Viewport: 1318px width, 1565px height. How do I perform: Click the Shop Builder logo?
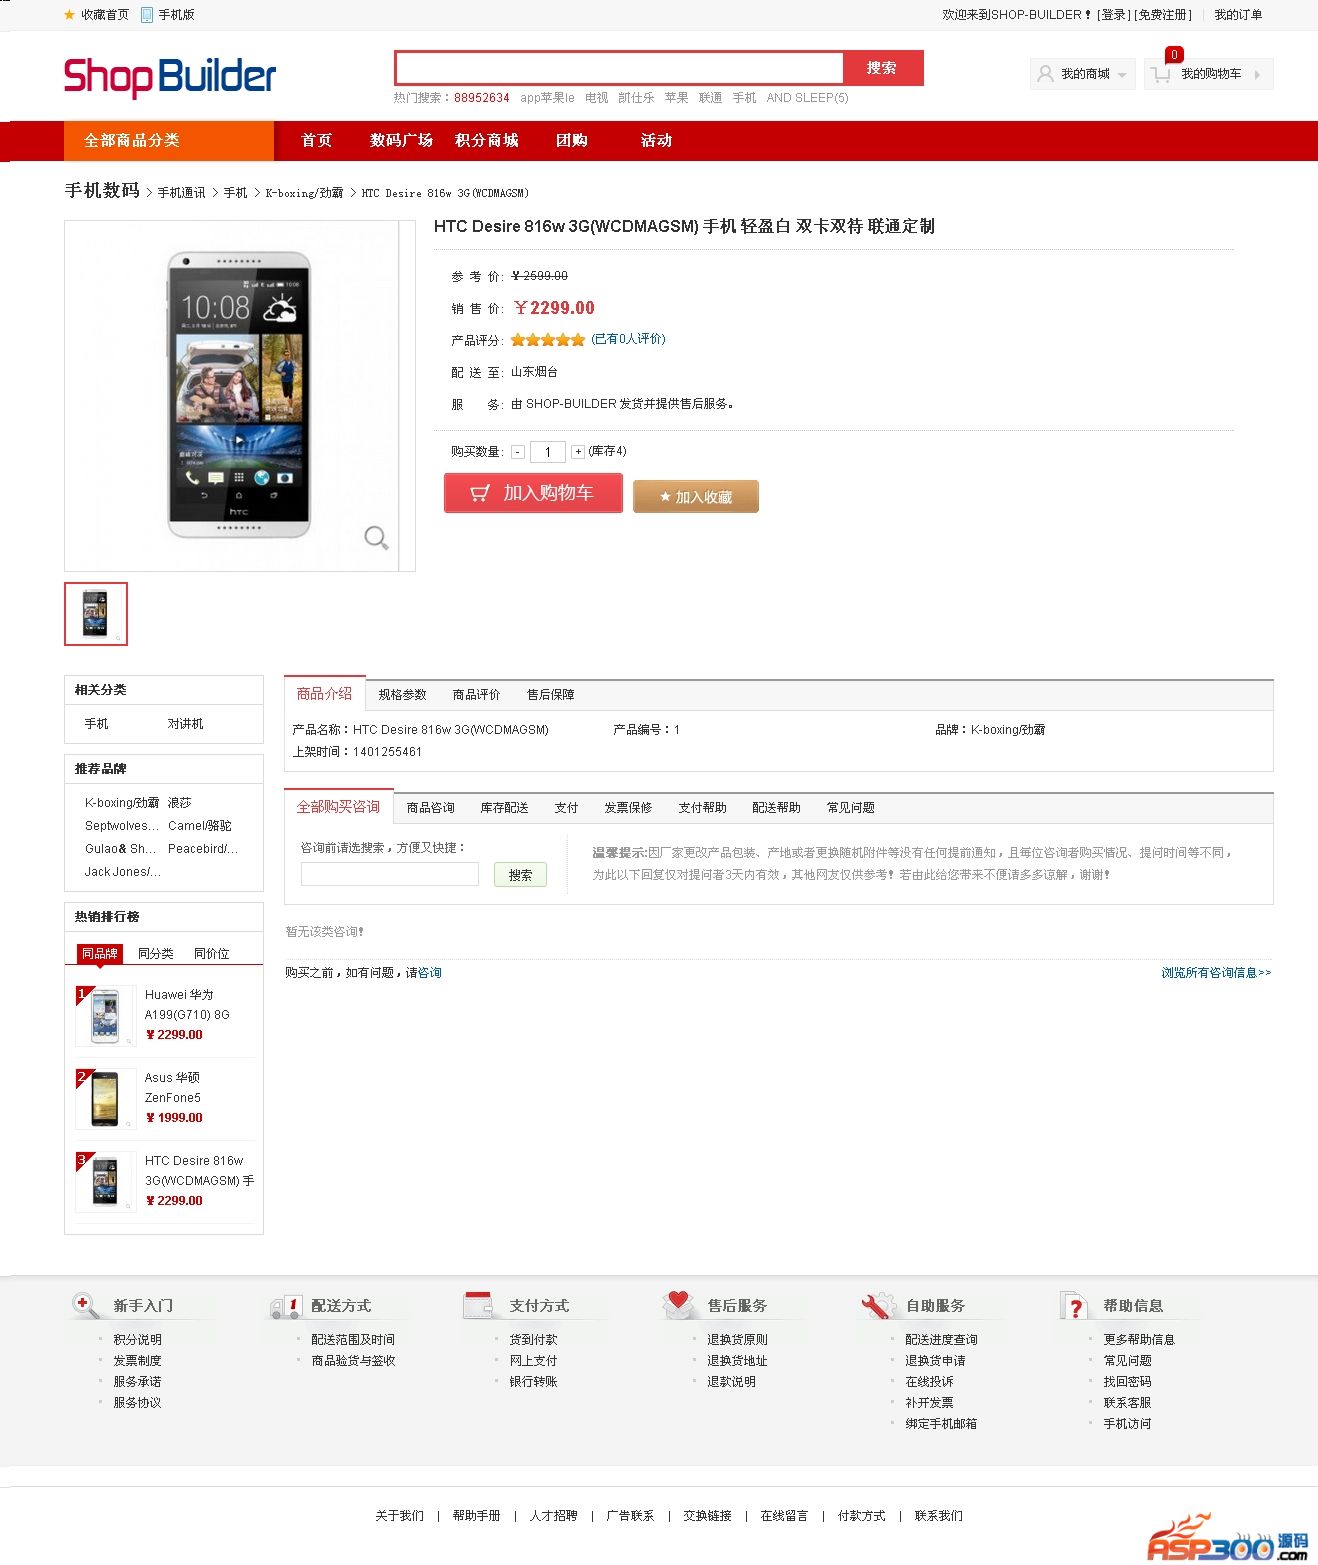point(170,77)
